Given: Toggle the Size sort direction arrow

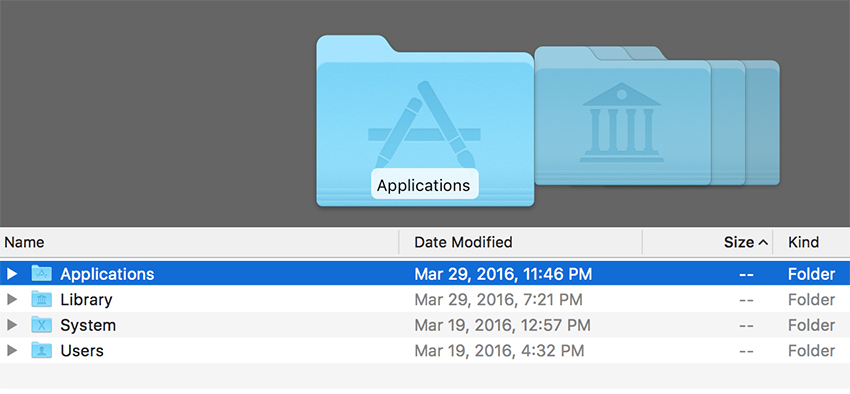Looking at the screenshot, I should coord(763,242).
